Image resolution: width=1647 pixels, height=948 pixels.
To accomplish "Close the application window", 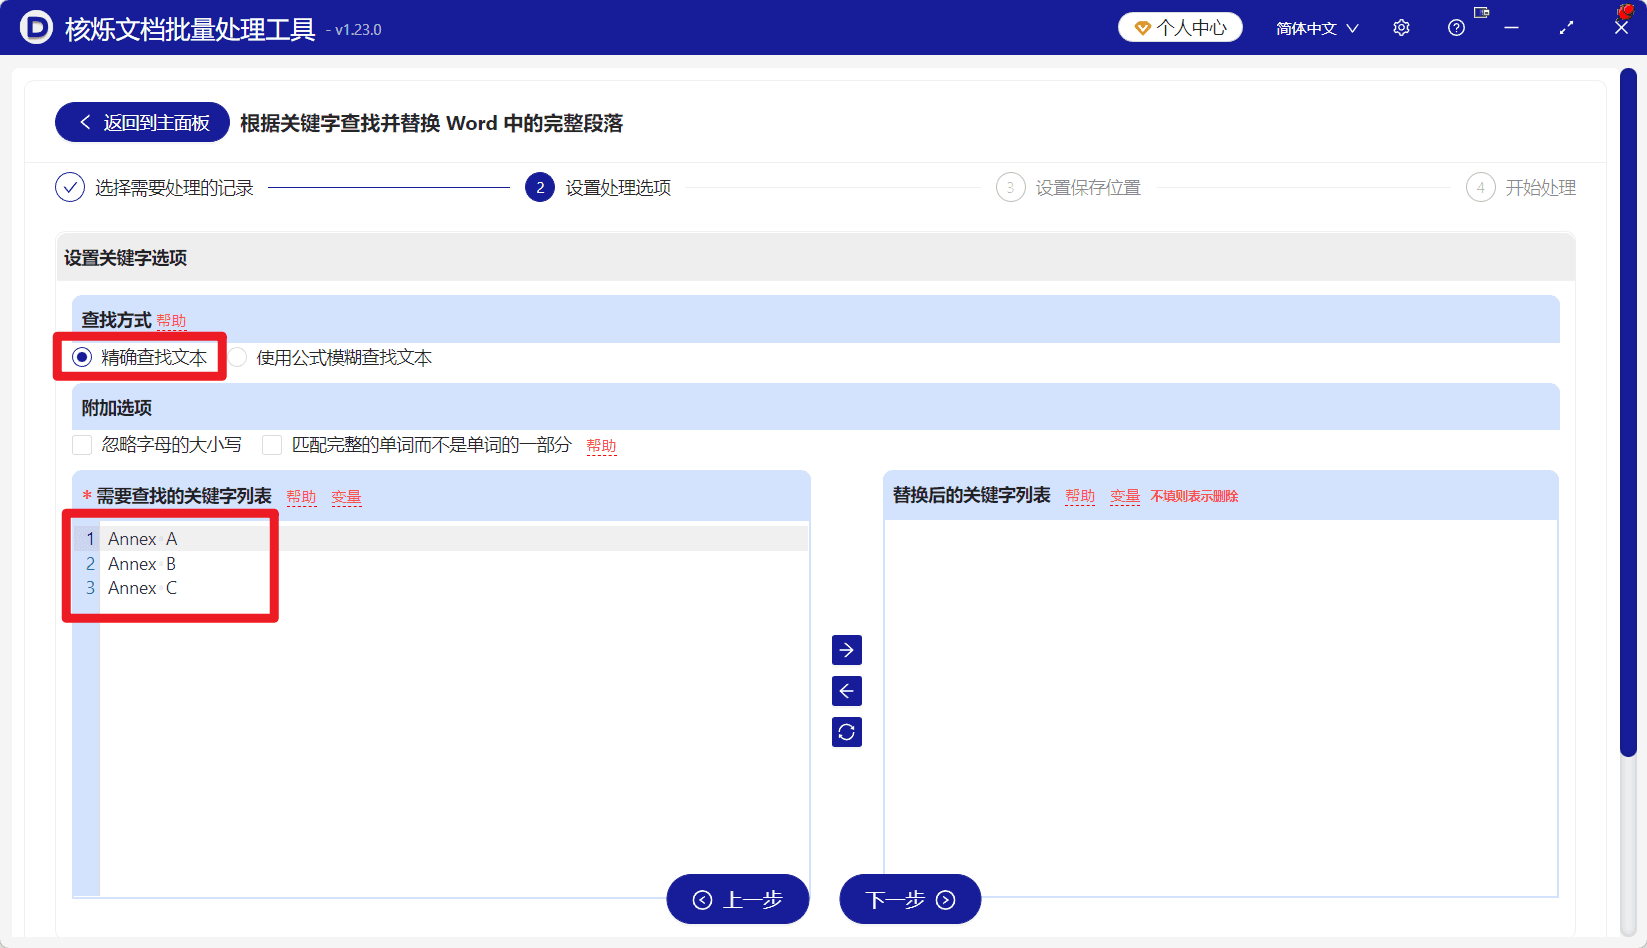I will coord(1621,28).
